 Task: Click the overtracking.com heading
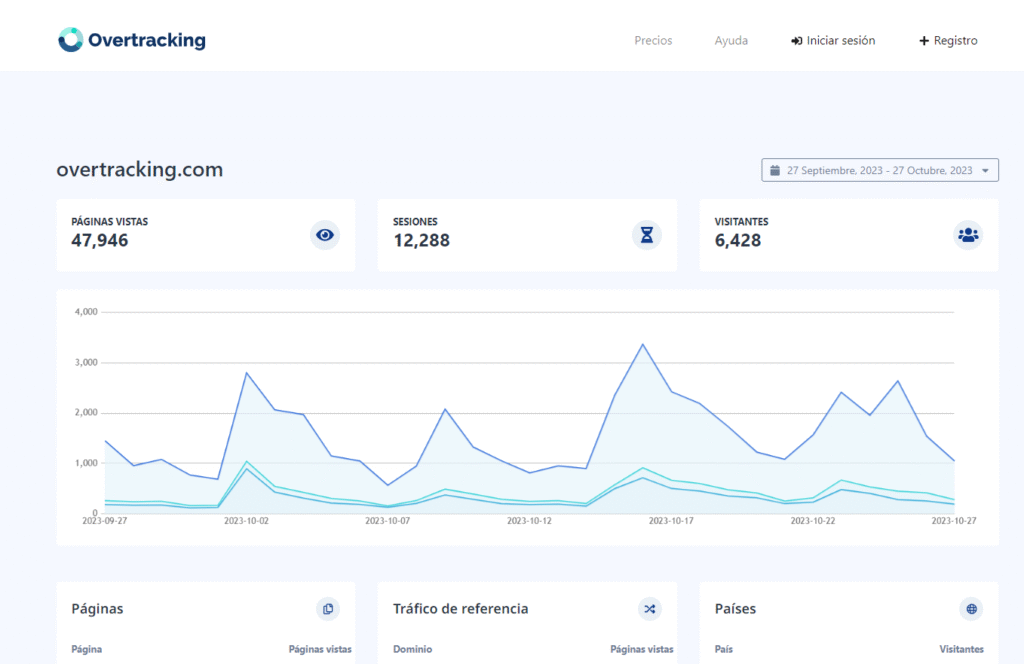click(x=140, y=170)
